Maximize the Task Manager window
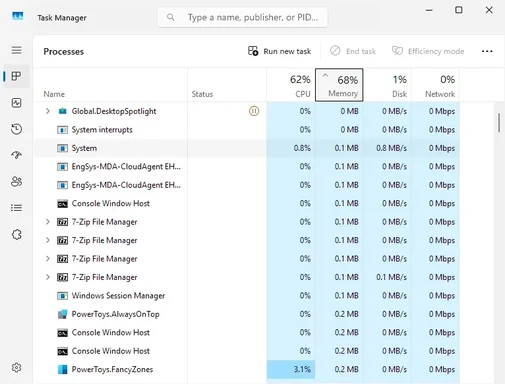505x384 pixels. click(x=459, y=10)
